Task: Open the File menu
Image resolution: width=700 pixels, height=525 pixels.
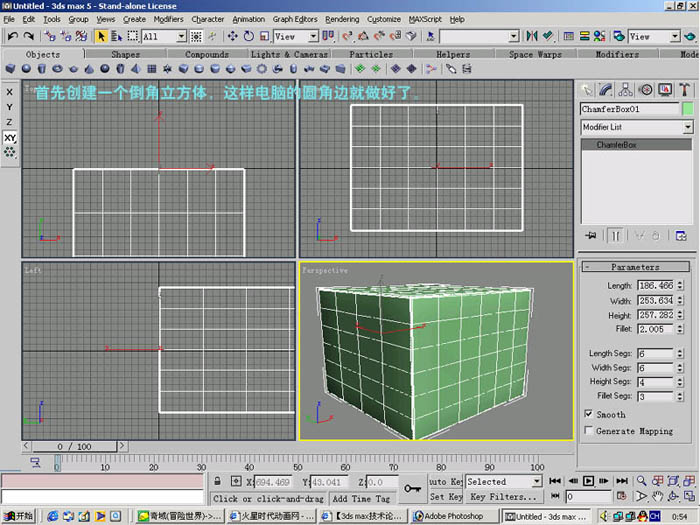Action: (9, 19)
